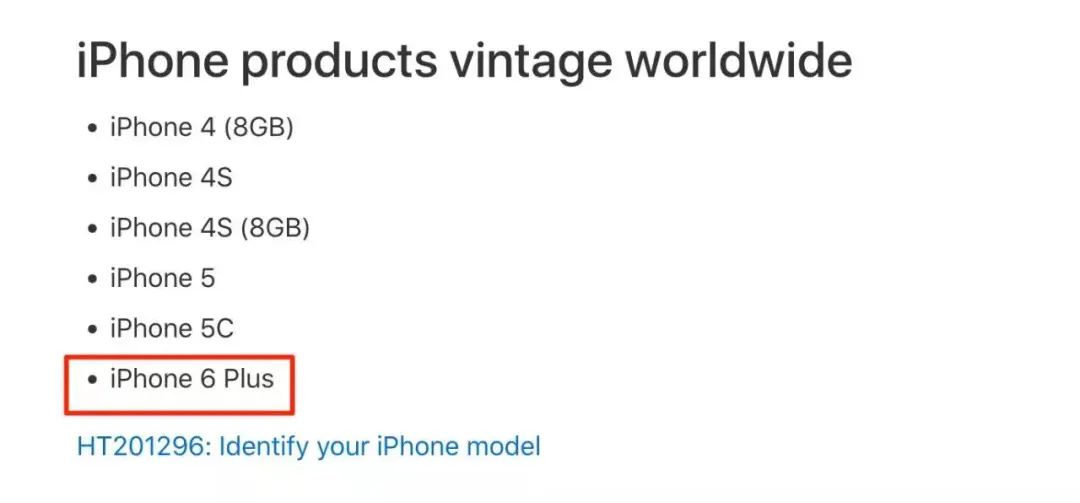Click the 'iPhone products vintage worldwide' heading

(464, 63)
